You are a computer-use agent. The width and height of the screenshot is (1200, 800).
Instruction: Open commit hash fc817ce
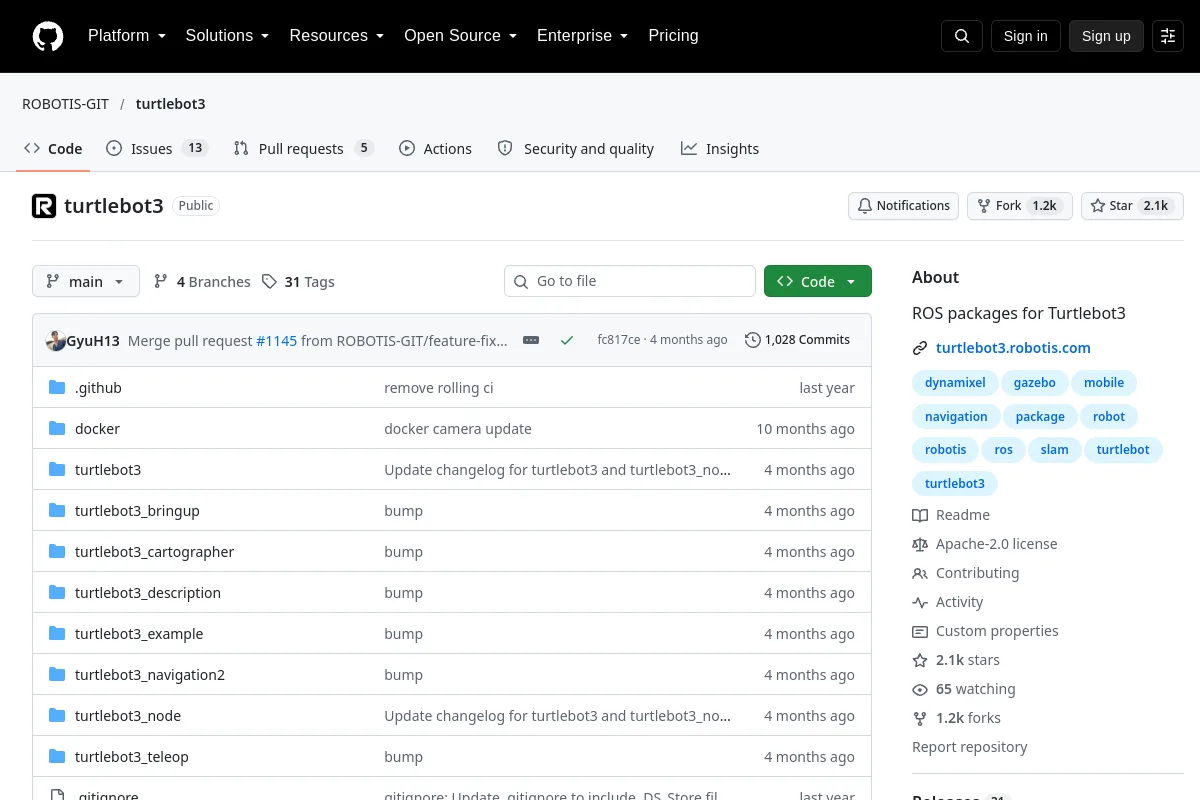point(619,340)
